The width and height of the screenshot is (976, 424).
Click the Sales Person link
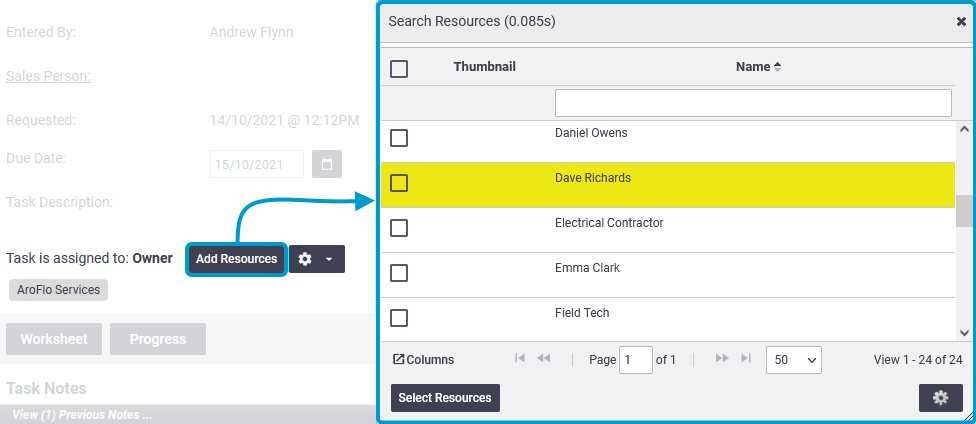pos(49,76)
